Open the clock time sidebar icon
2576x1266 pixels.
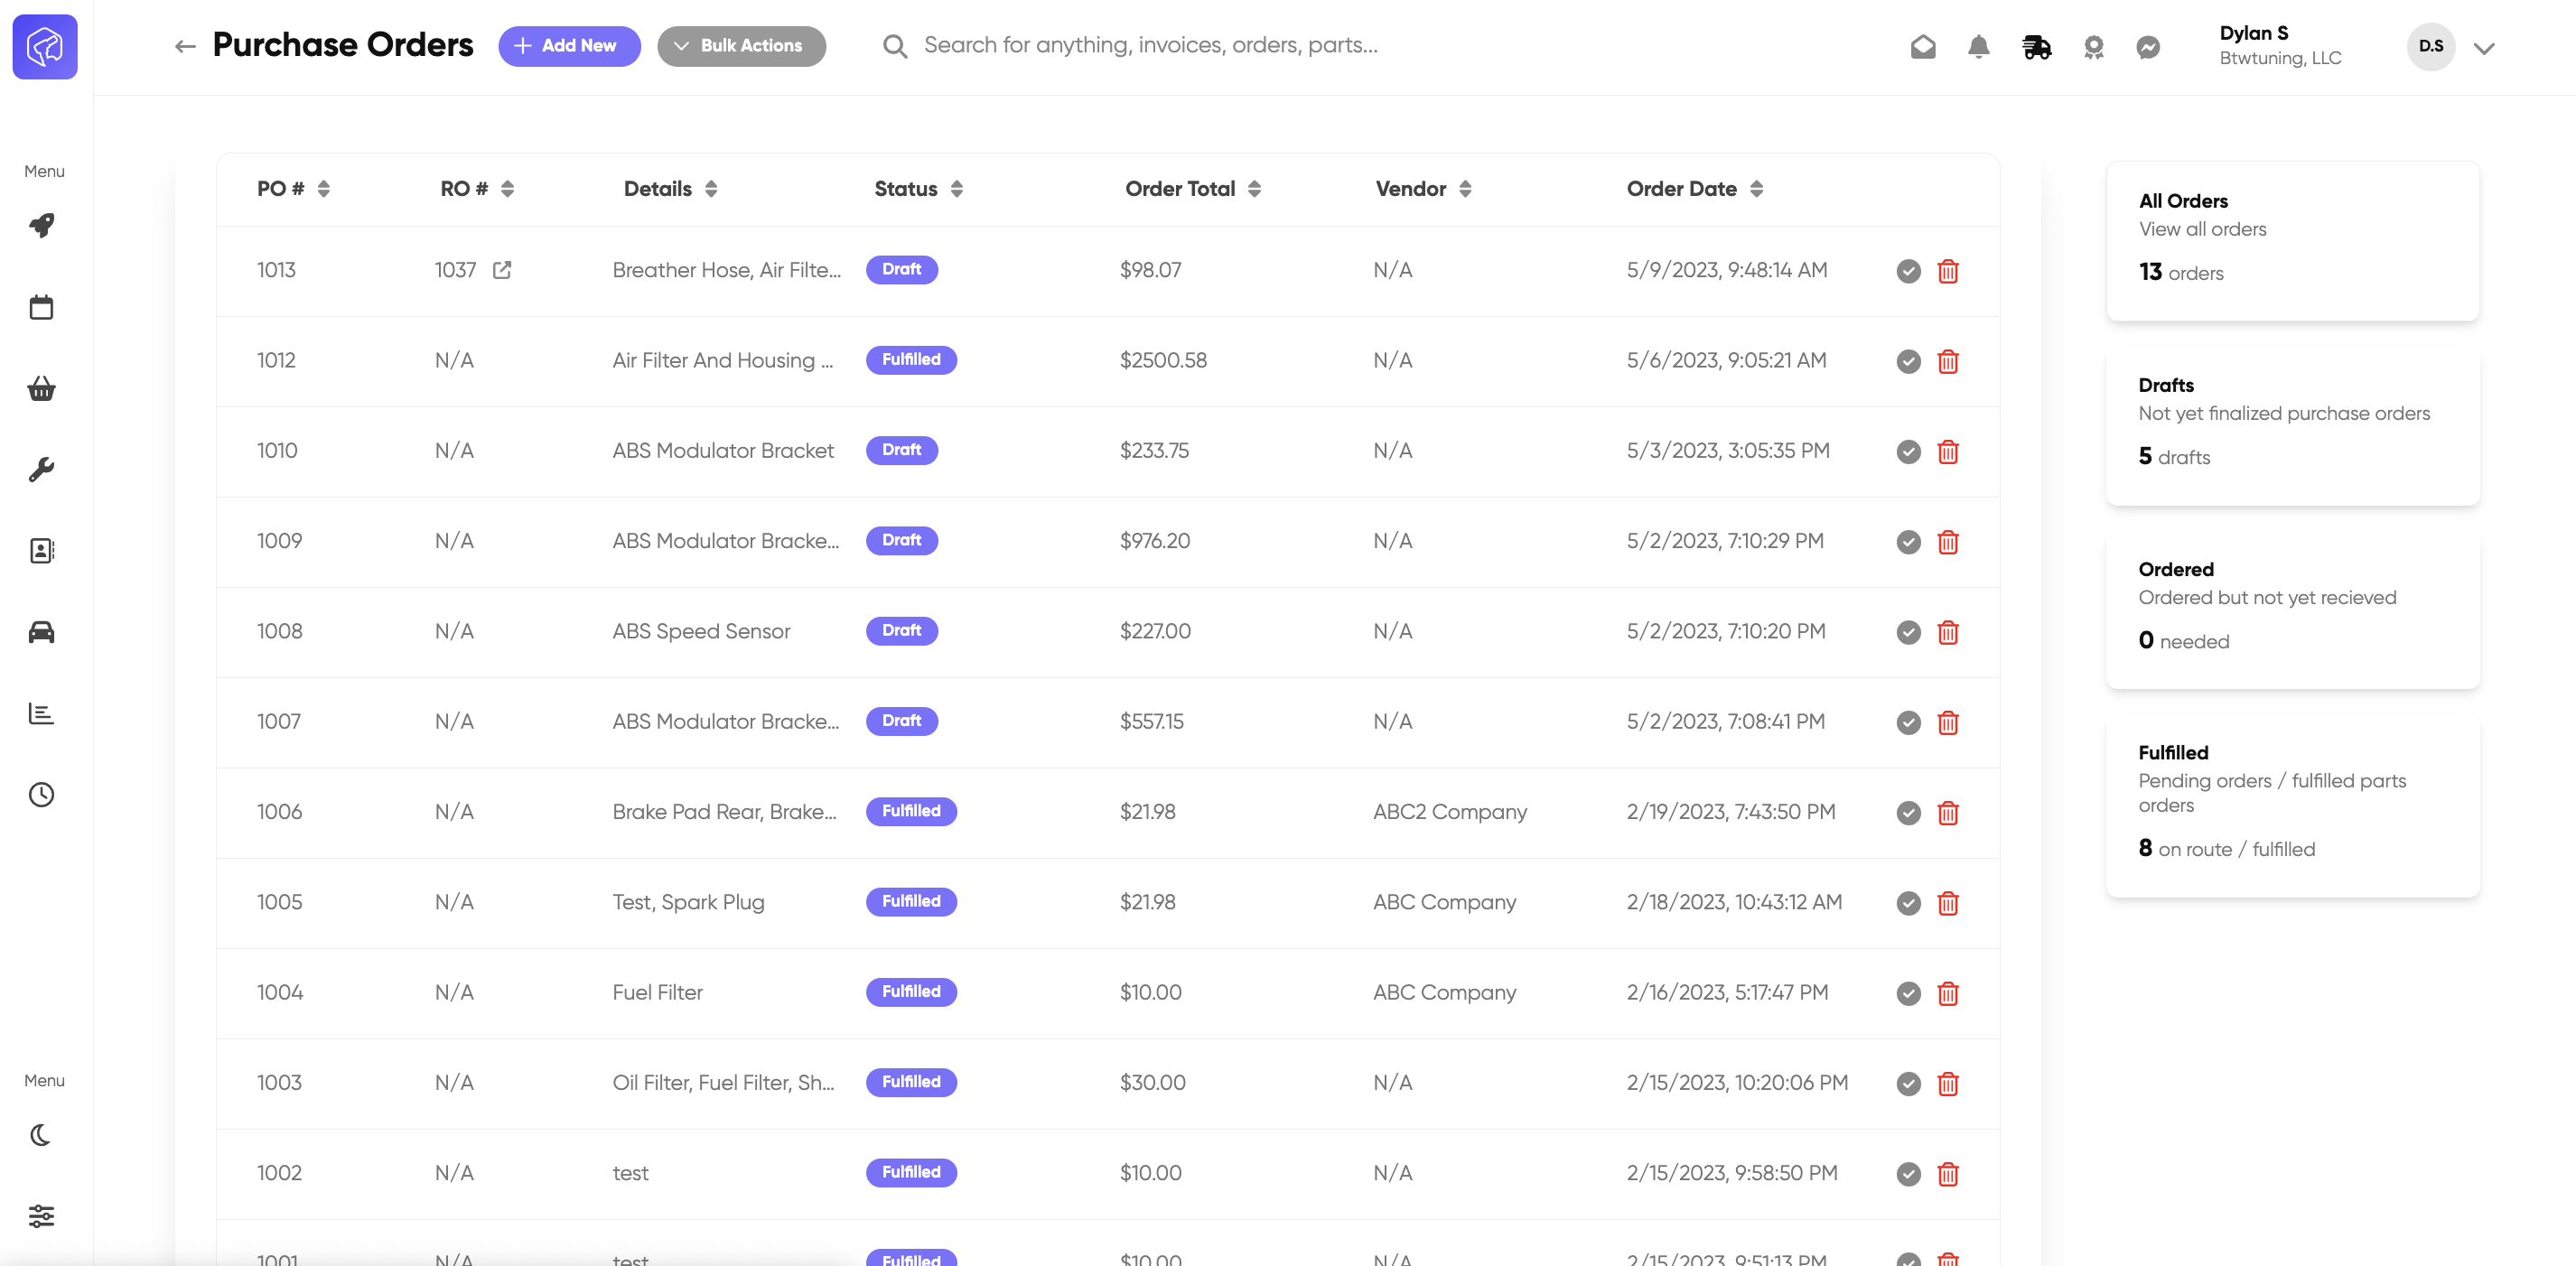pos(42,795)
